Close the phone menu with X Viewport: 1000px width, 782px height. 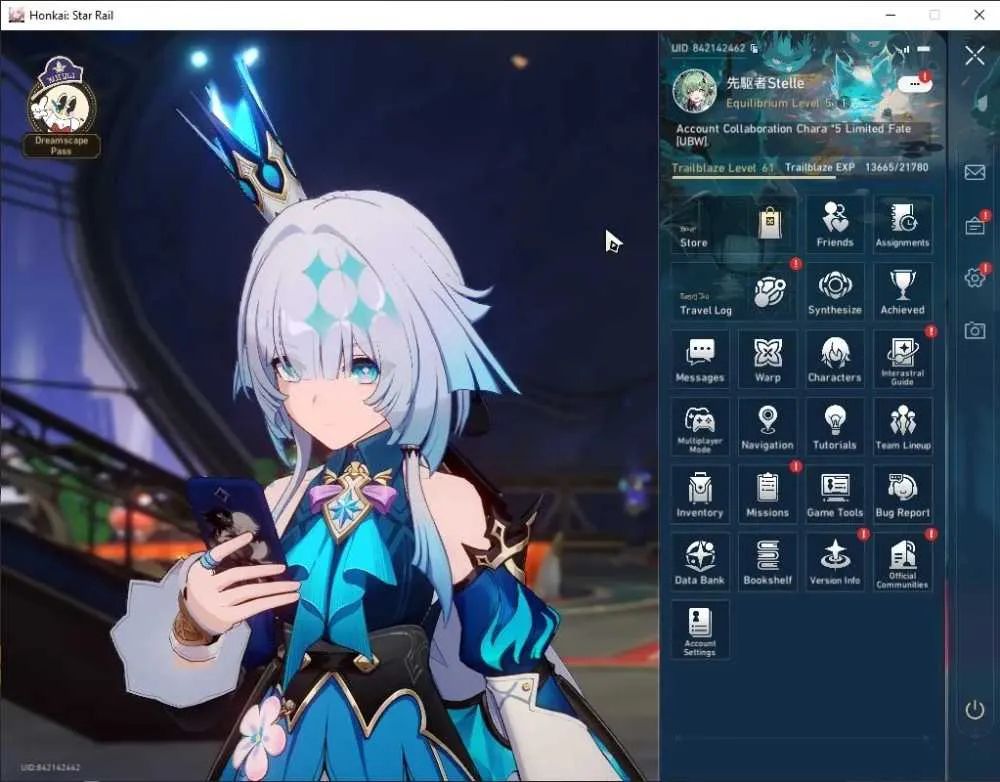974,55
